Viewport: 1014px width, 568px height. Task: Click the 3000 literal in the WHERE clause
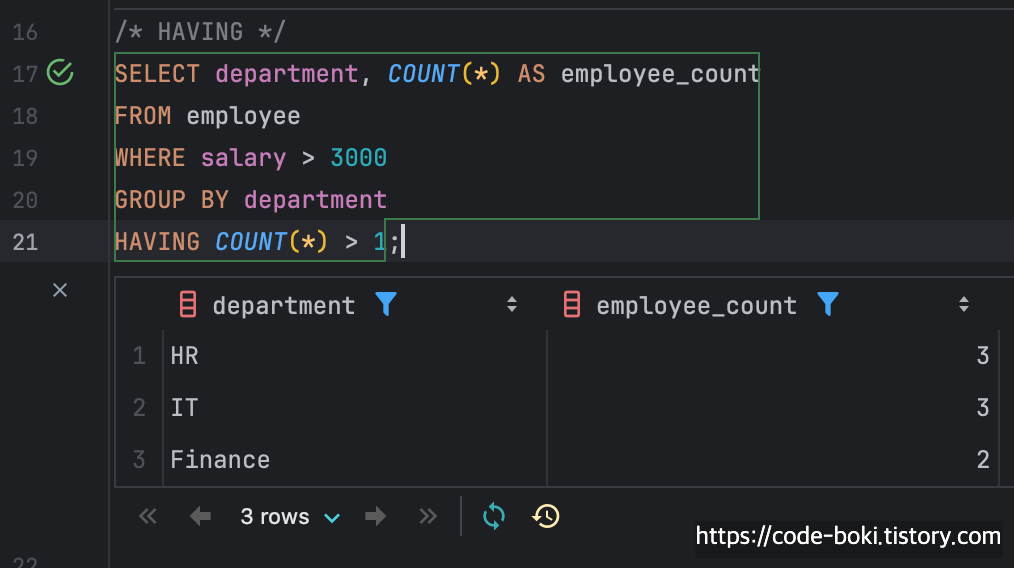[x=358, y=158]
